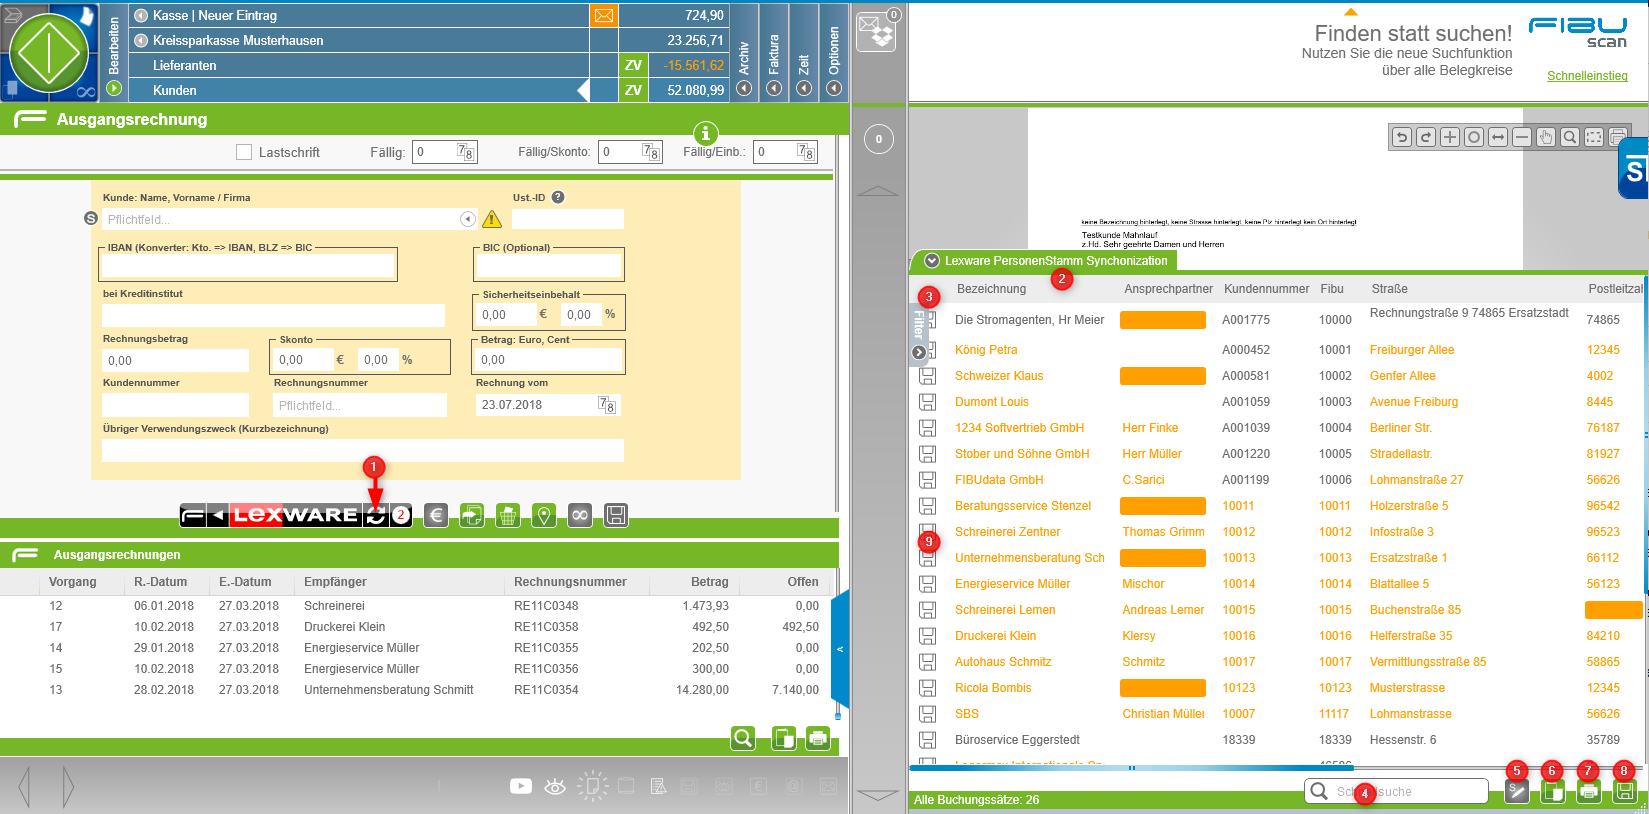Expand the Filter side panel arrow
The width and height of the screenshot is (1649, 814).
click(919, 352)
